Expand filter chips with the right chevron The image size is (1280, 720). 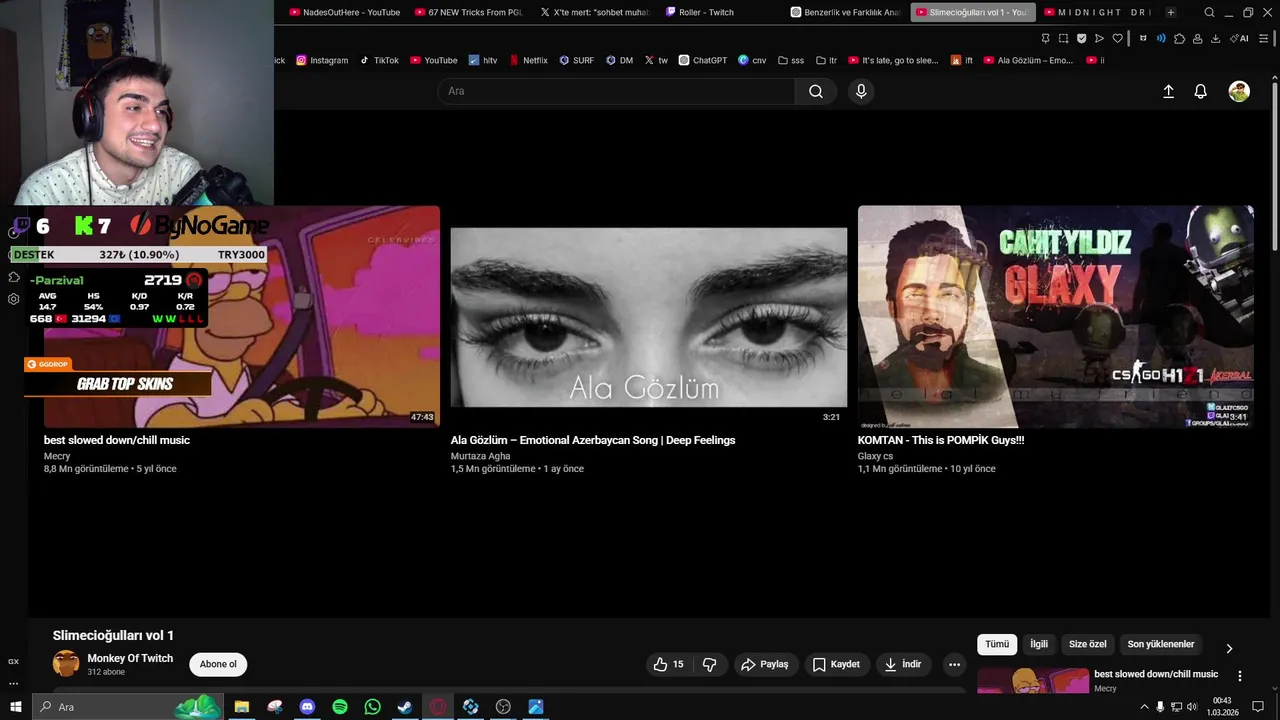coord(1229,648)
